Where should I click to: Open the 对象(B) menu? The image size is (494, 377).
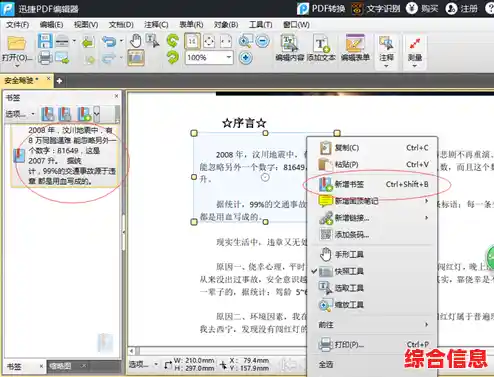pos(226,25)
